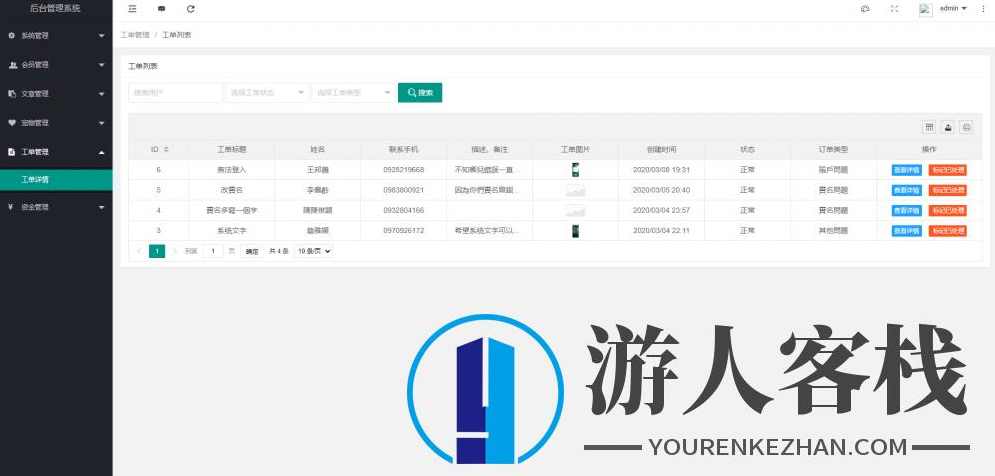The width and height of the screenshot is (995, 476).
Task: Focus the search user input field
Action: [x=175, y=93]
